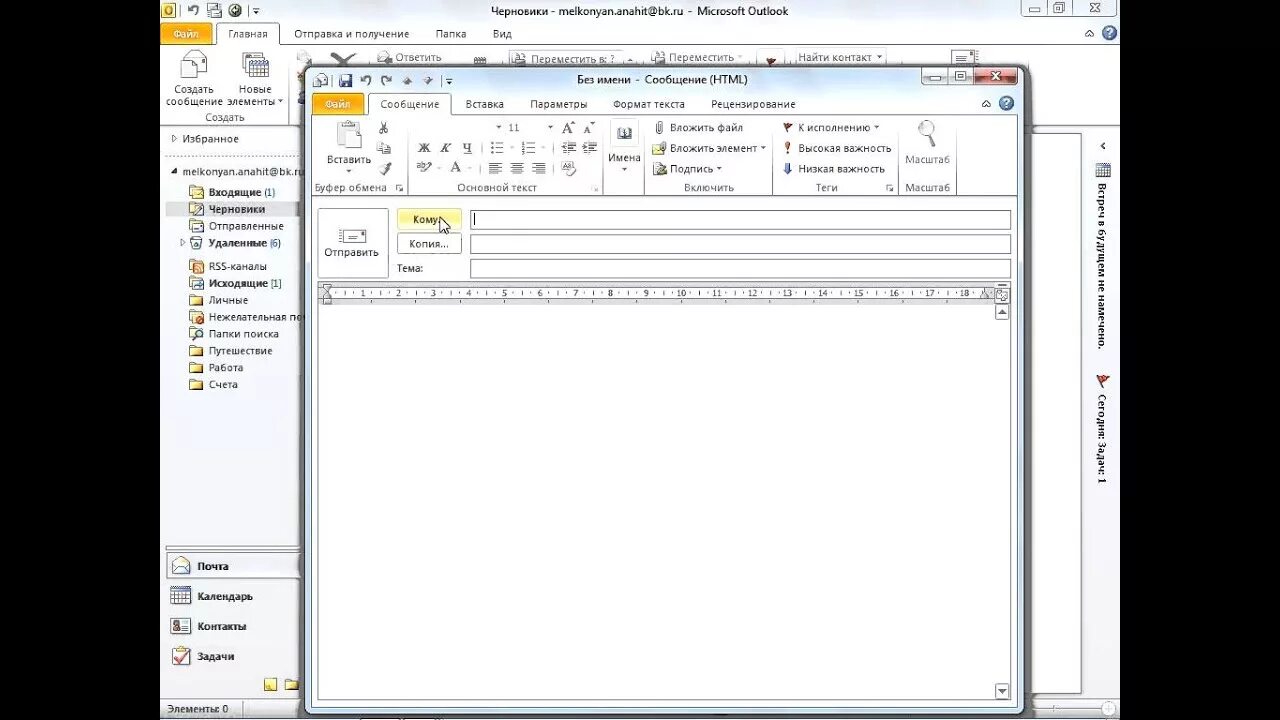Click Undo in message quick access toolbar
The image size is (1280, 720).
366,80
